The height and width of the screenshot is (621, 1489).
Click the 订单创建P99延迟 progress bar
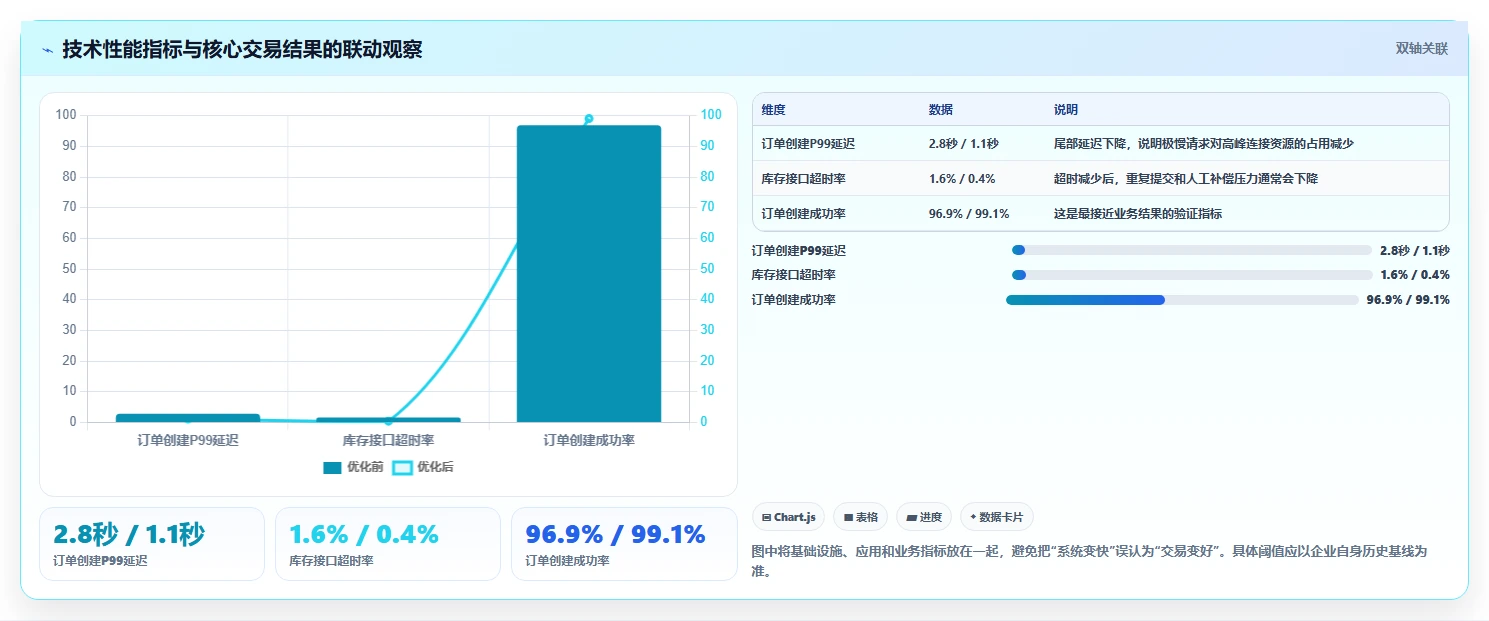[1191, 250]
